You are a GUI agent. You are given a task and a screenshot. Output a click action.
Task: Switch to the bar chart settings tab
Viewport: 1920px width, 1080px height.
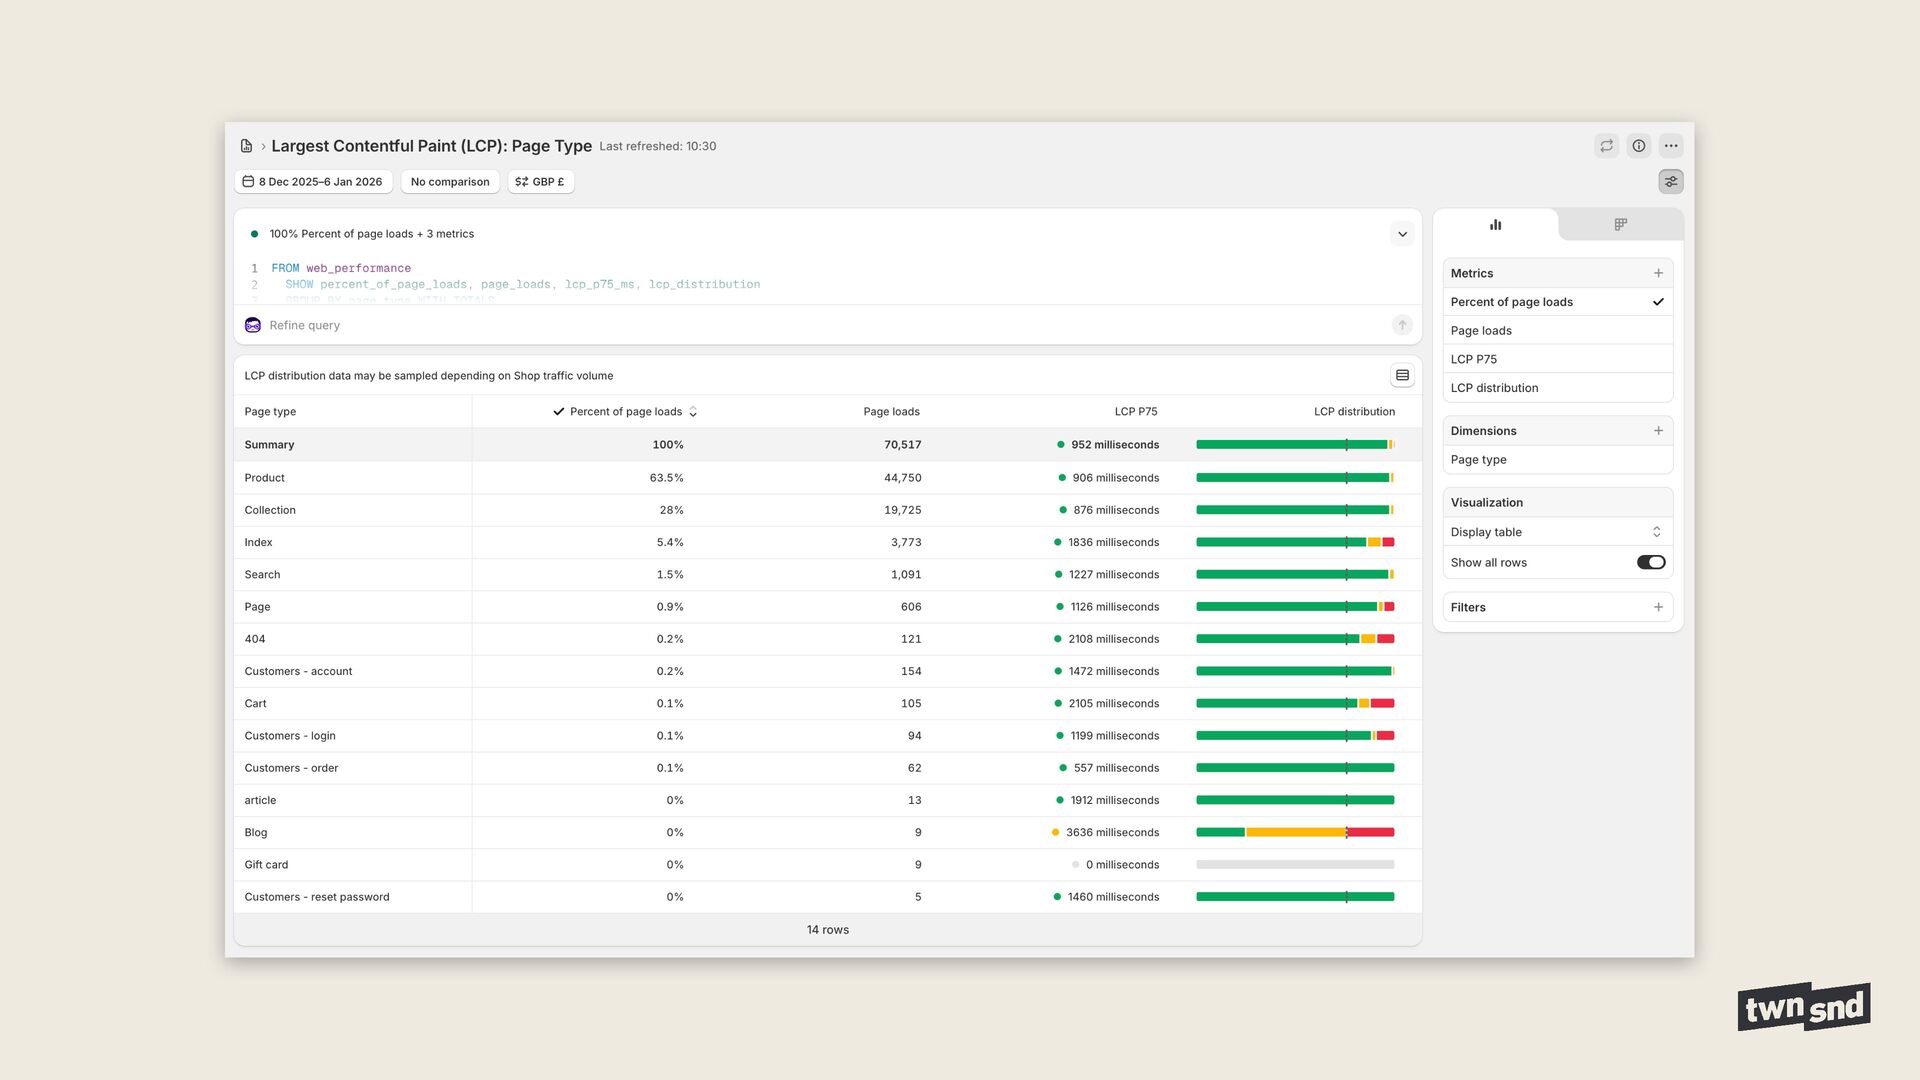point(1495,225)
